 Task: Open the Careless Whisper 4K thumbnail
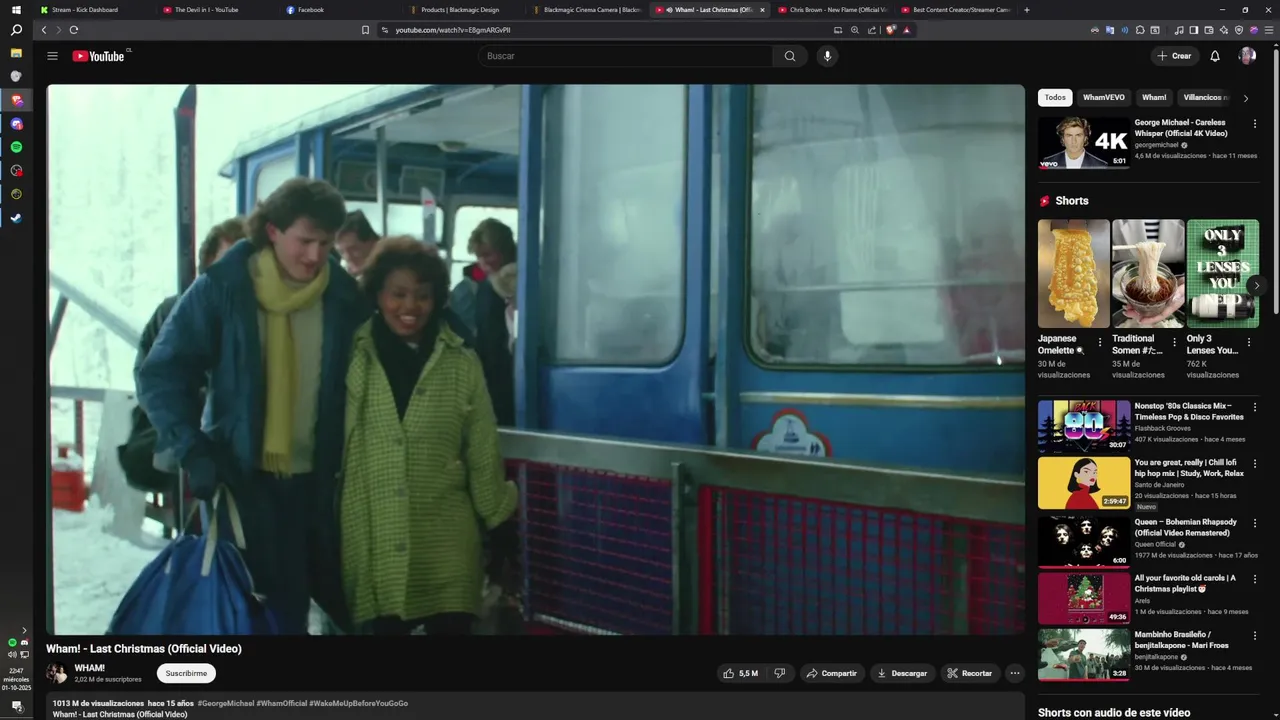[1084, 143]
